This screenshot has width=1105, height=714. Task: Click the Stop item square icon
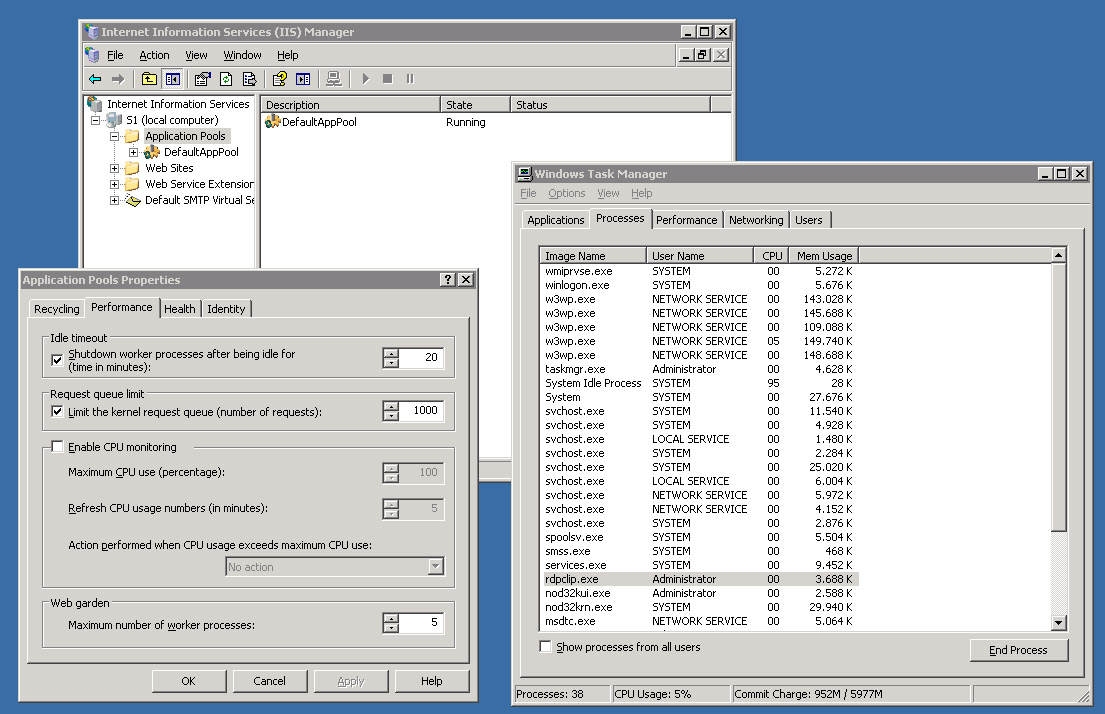coord(388,79)
